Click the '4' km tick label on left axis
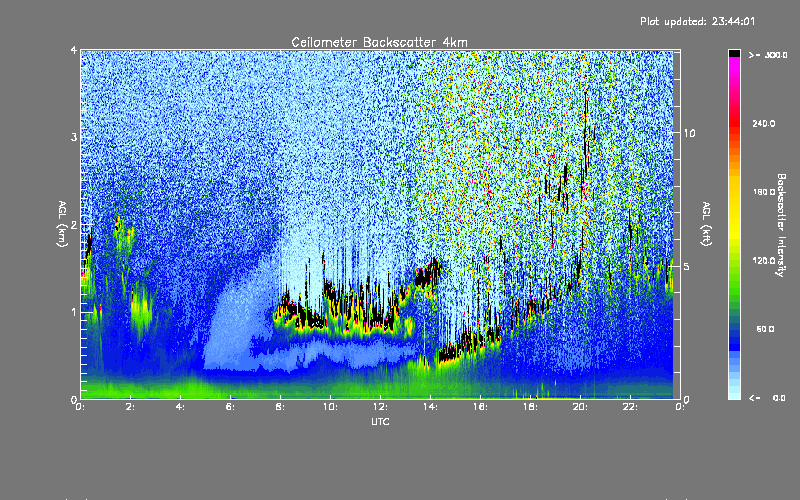The height and width of the screenshot is (500, 800). tap(74, 50)
